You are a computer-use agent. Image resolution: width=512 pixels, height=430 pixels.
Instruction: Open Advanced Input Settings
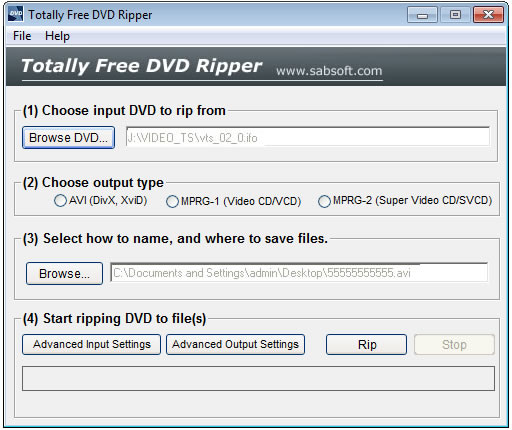tap(91, 344)
